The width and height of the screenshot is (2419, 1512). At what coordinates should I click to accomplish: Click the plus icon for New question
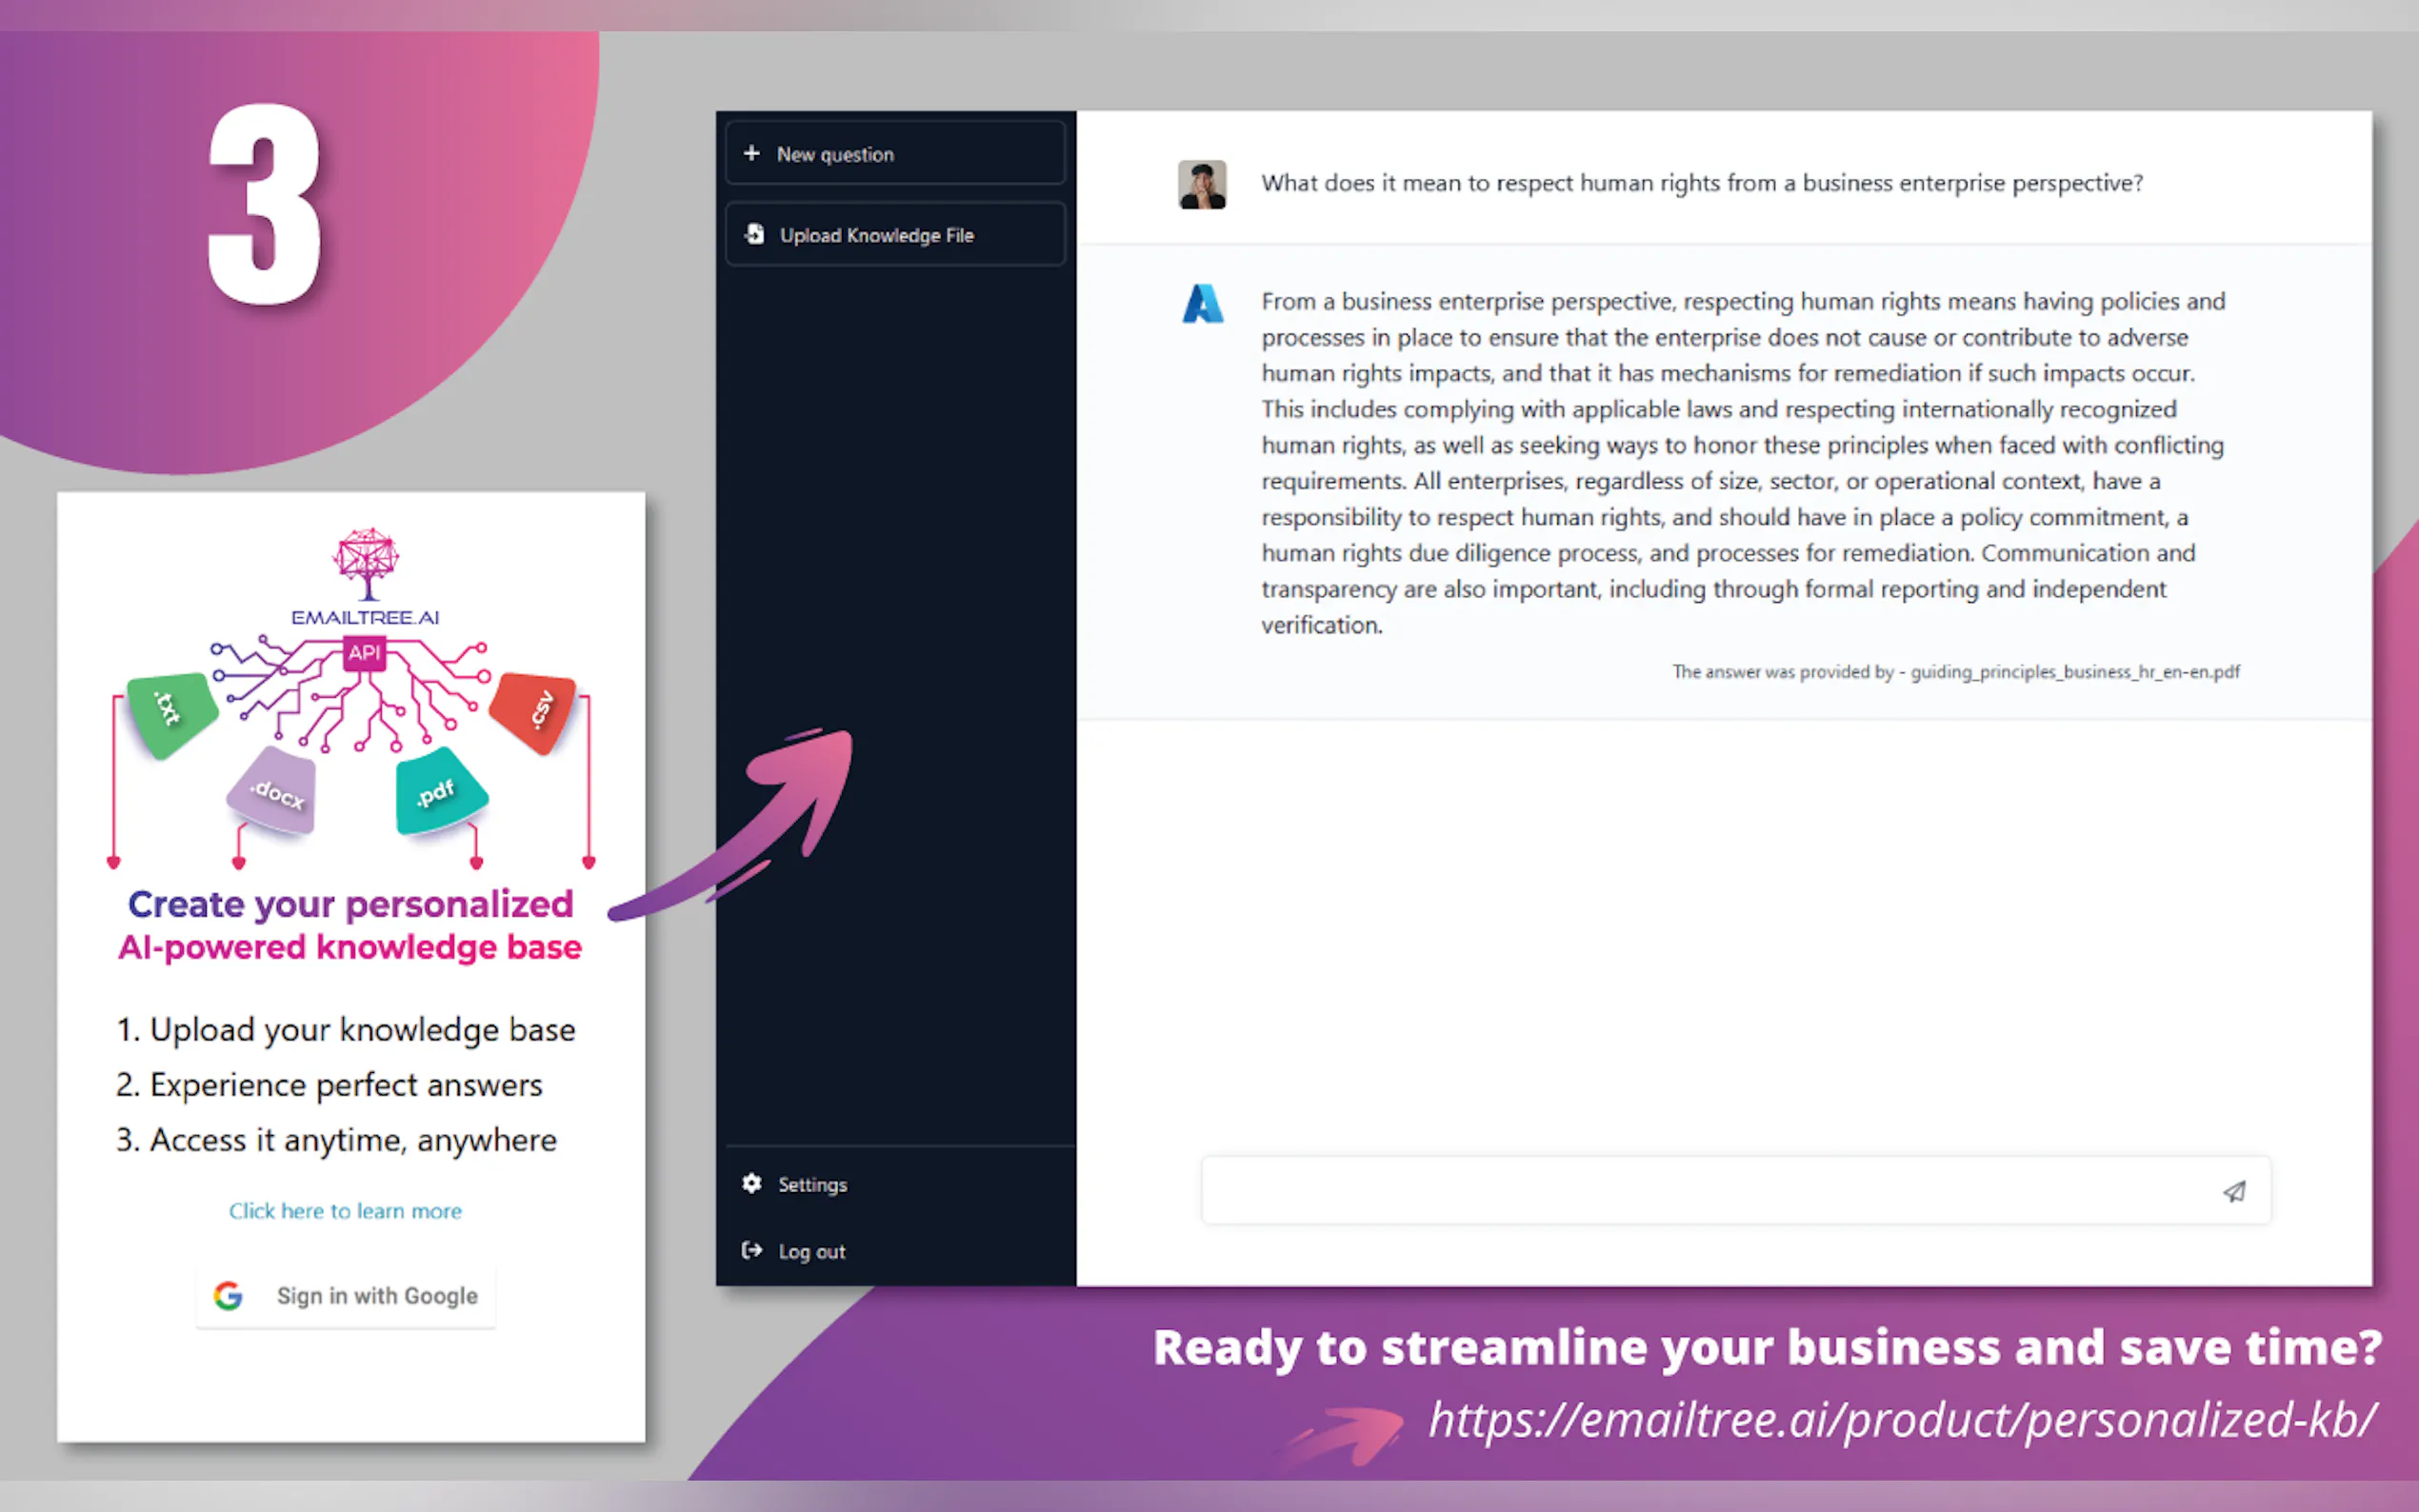click(x=751, y=153)
